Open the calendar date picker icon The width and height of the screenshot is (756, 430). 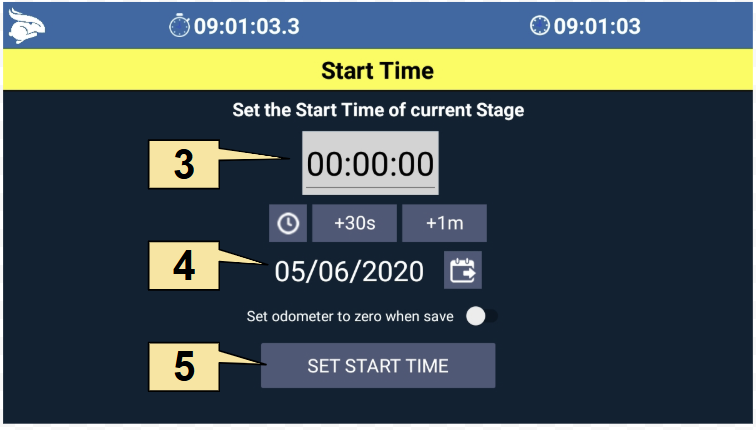[463, 270]
